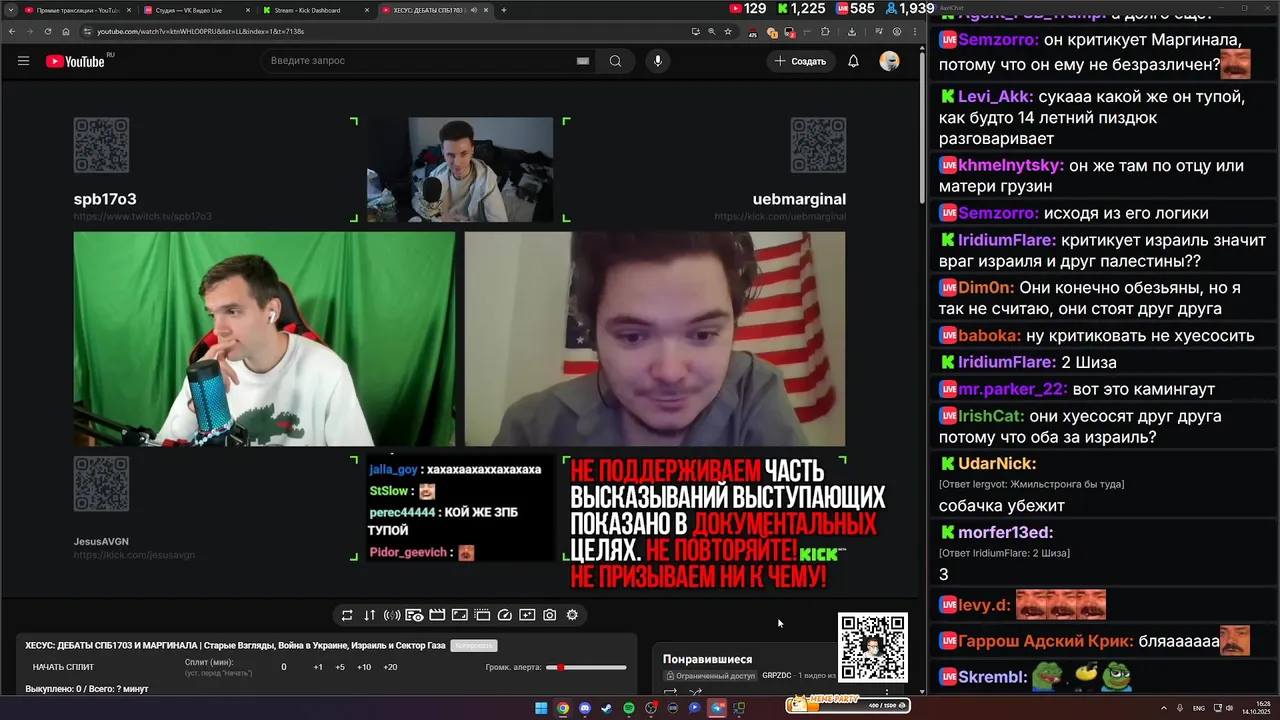
Task: Open the playlist three-dot more menu
Action: tap(887, 691)
